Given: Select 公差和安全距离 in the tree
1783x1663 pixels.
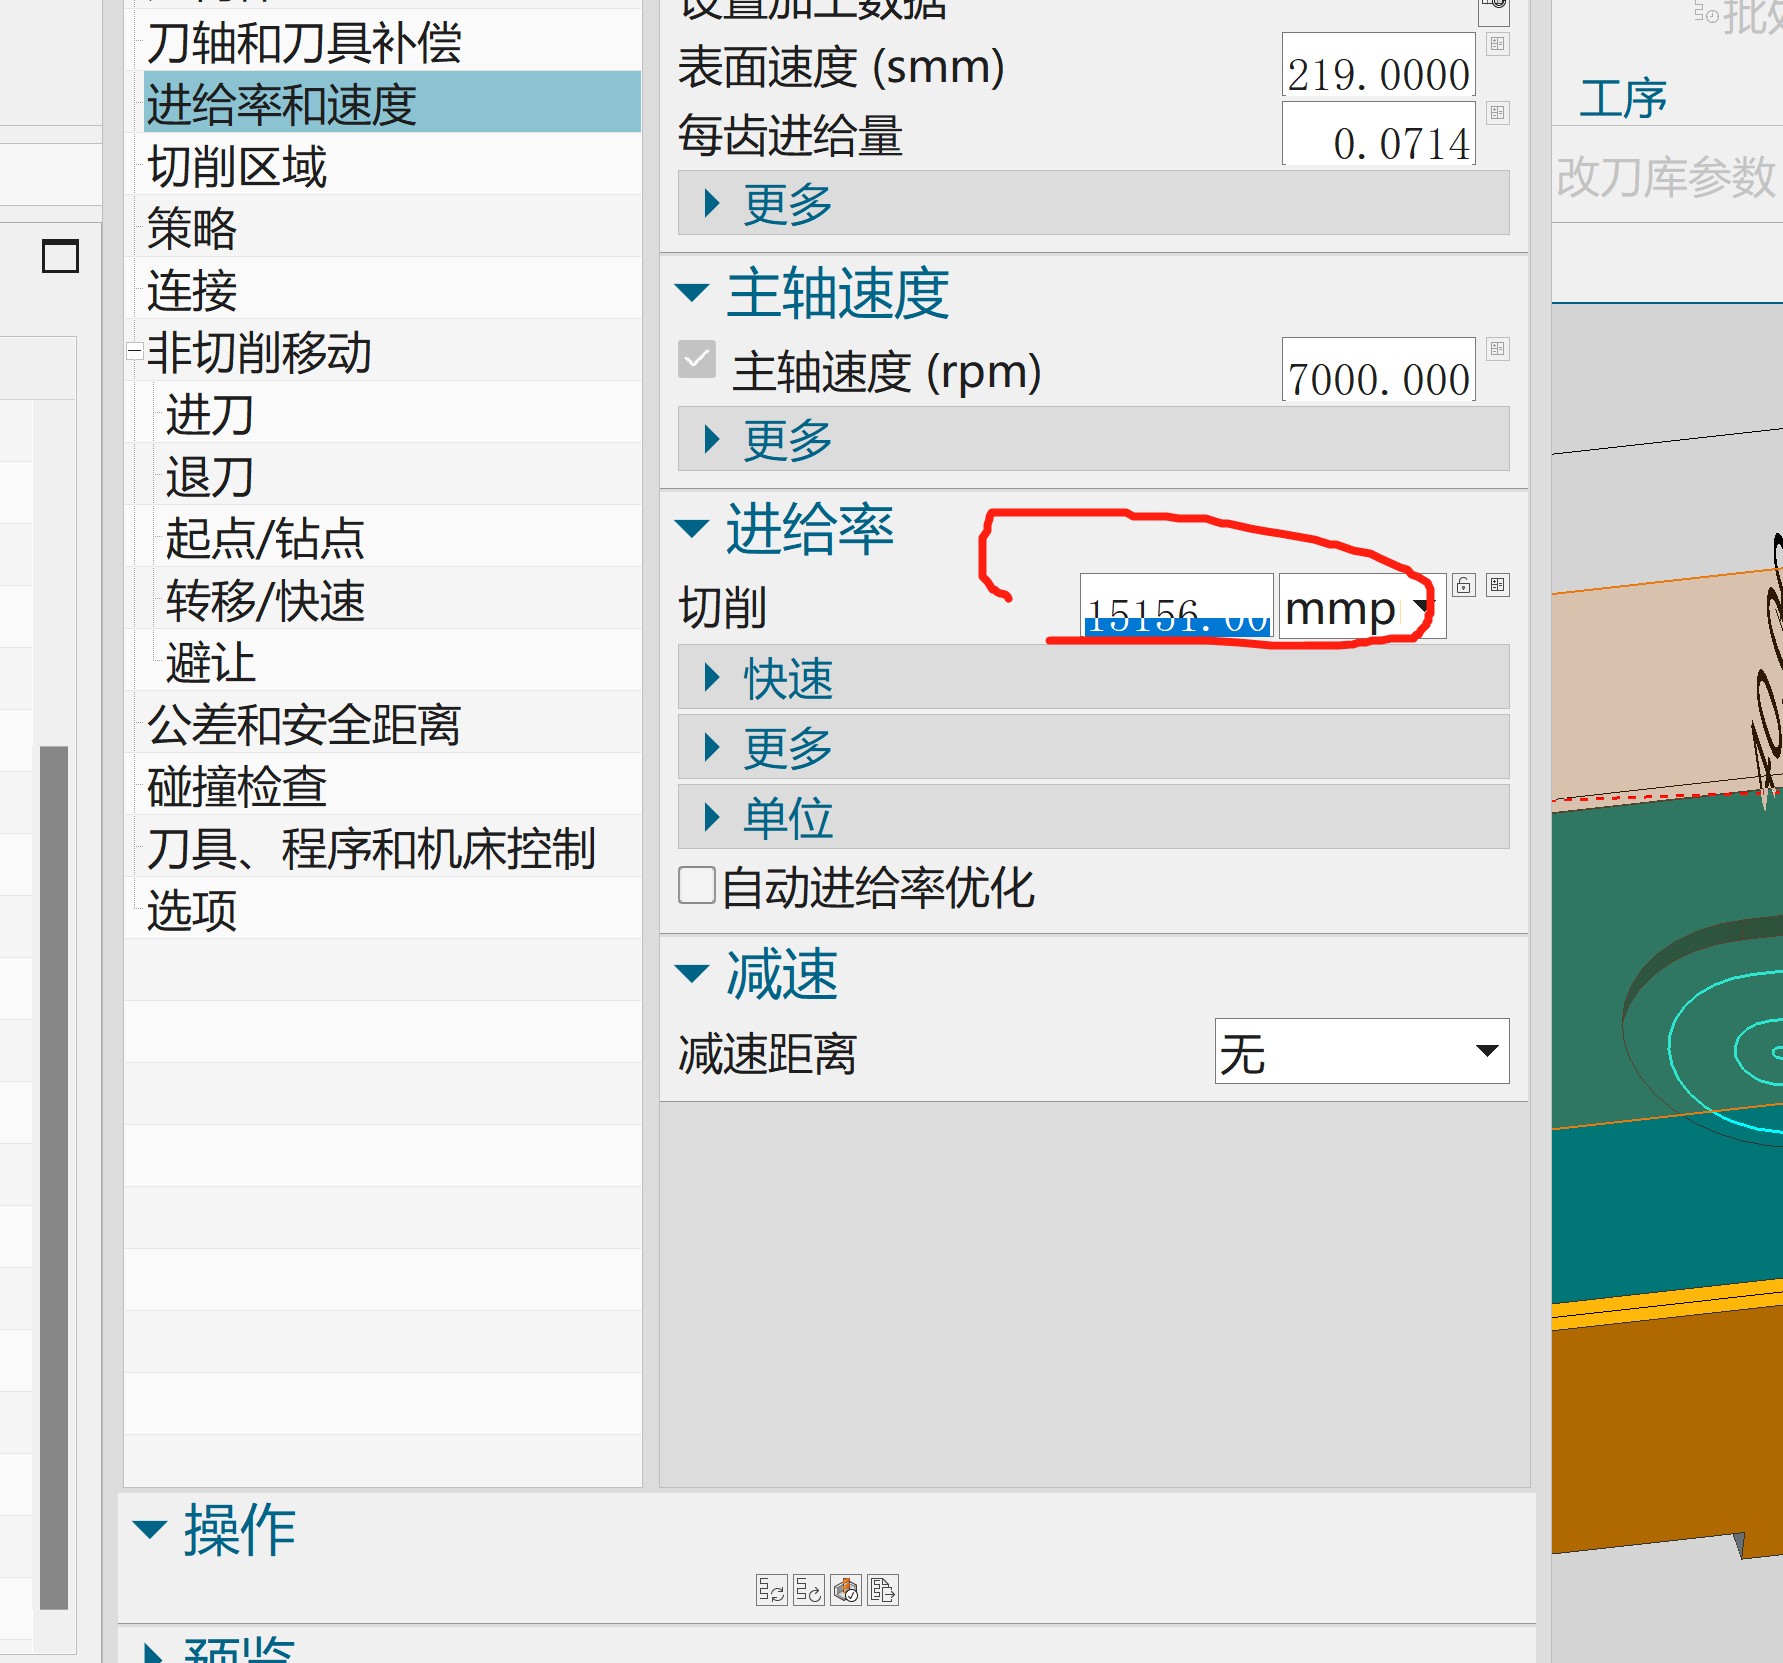Looking at the screenshot, I should [x=304, y=724].
